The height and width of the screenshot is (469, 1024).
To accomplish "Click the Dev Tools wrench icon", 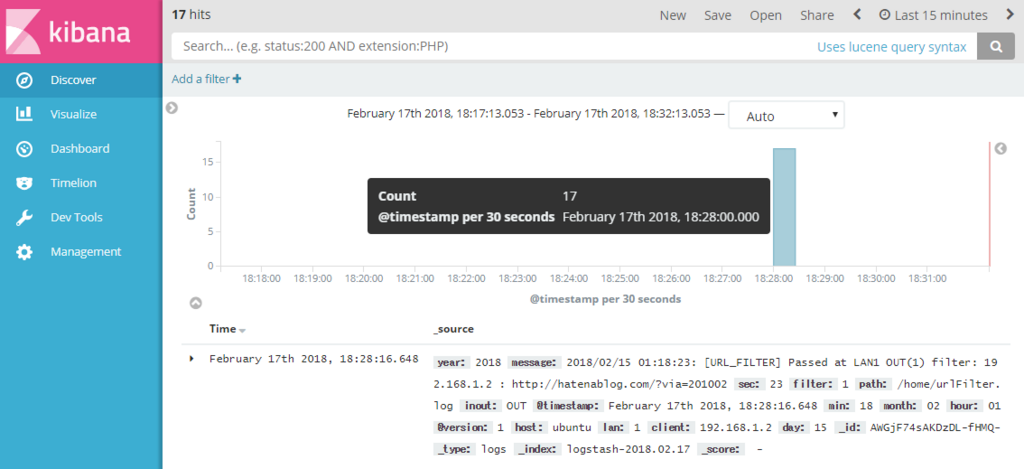I will coord(24,218).
